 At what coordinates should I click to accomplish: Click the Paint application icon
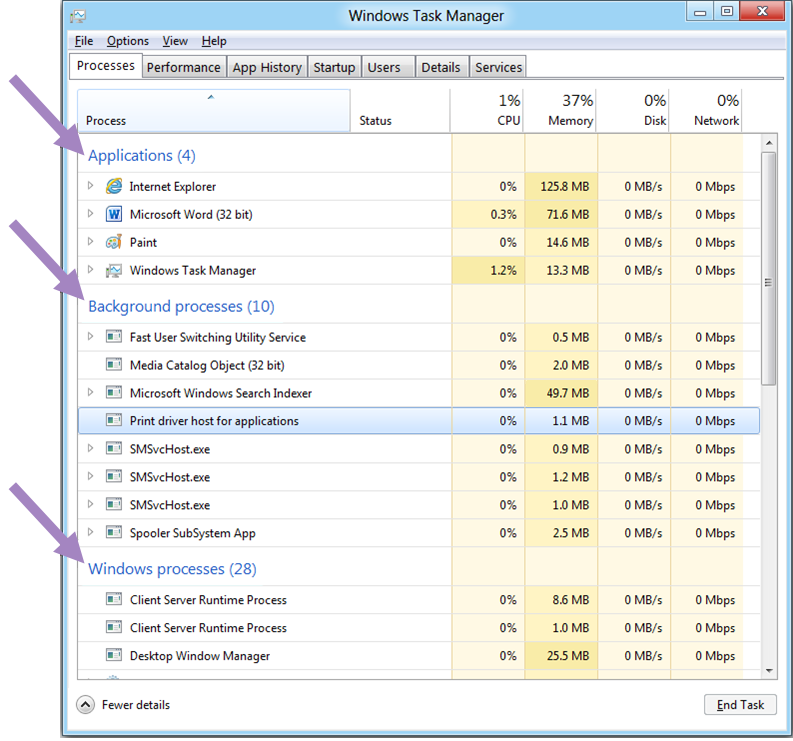click(113, 243)
